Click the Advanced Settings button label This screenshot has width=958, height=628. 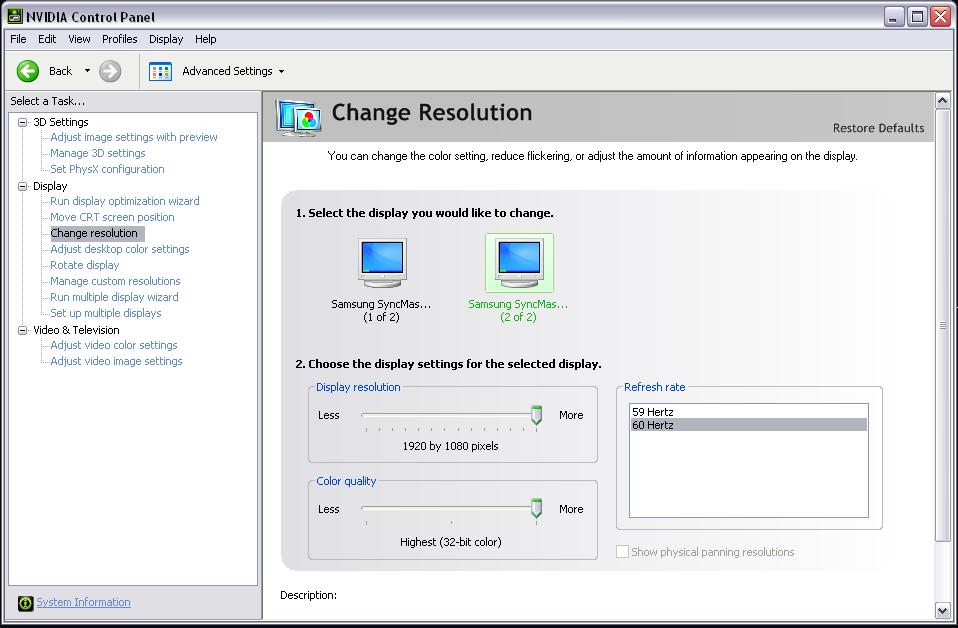pos(227,71)
